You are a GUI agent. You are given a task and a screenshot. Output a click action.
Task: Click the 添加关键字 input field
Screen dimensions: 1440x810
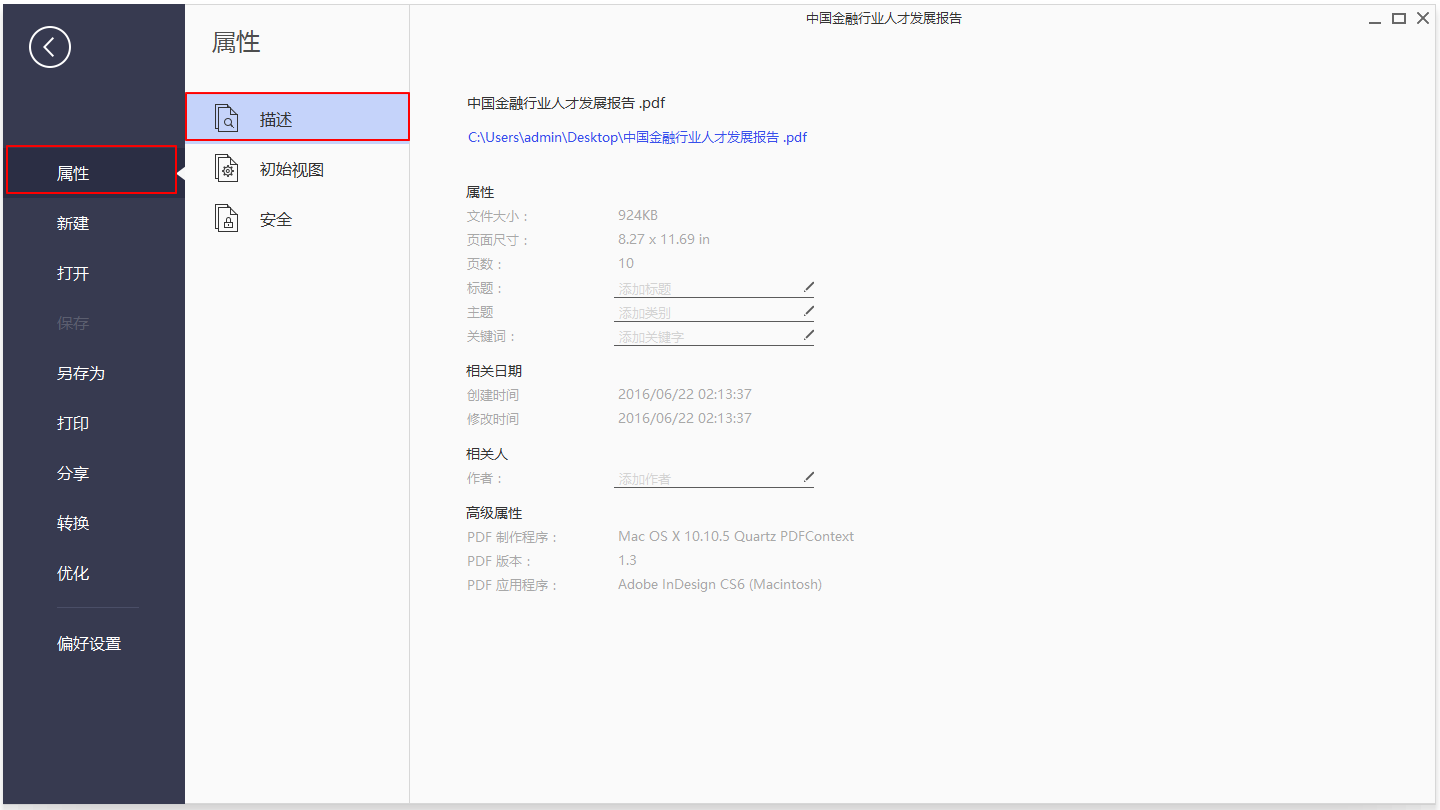(x=714, y=336)
